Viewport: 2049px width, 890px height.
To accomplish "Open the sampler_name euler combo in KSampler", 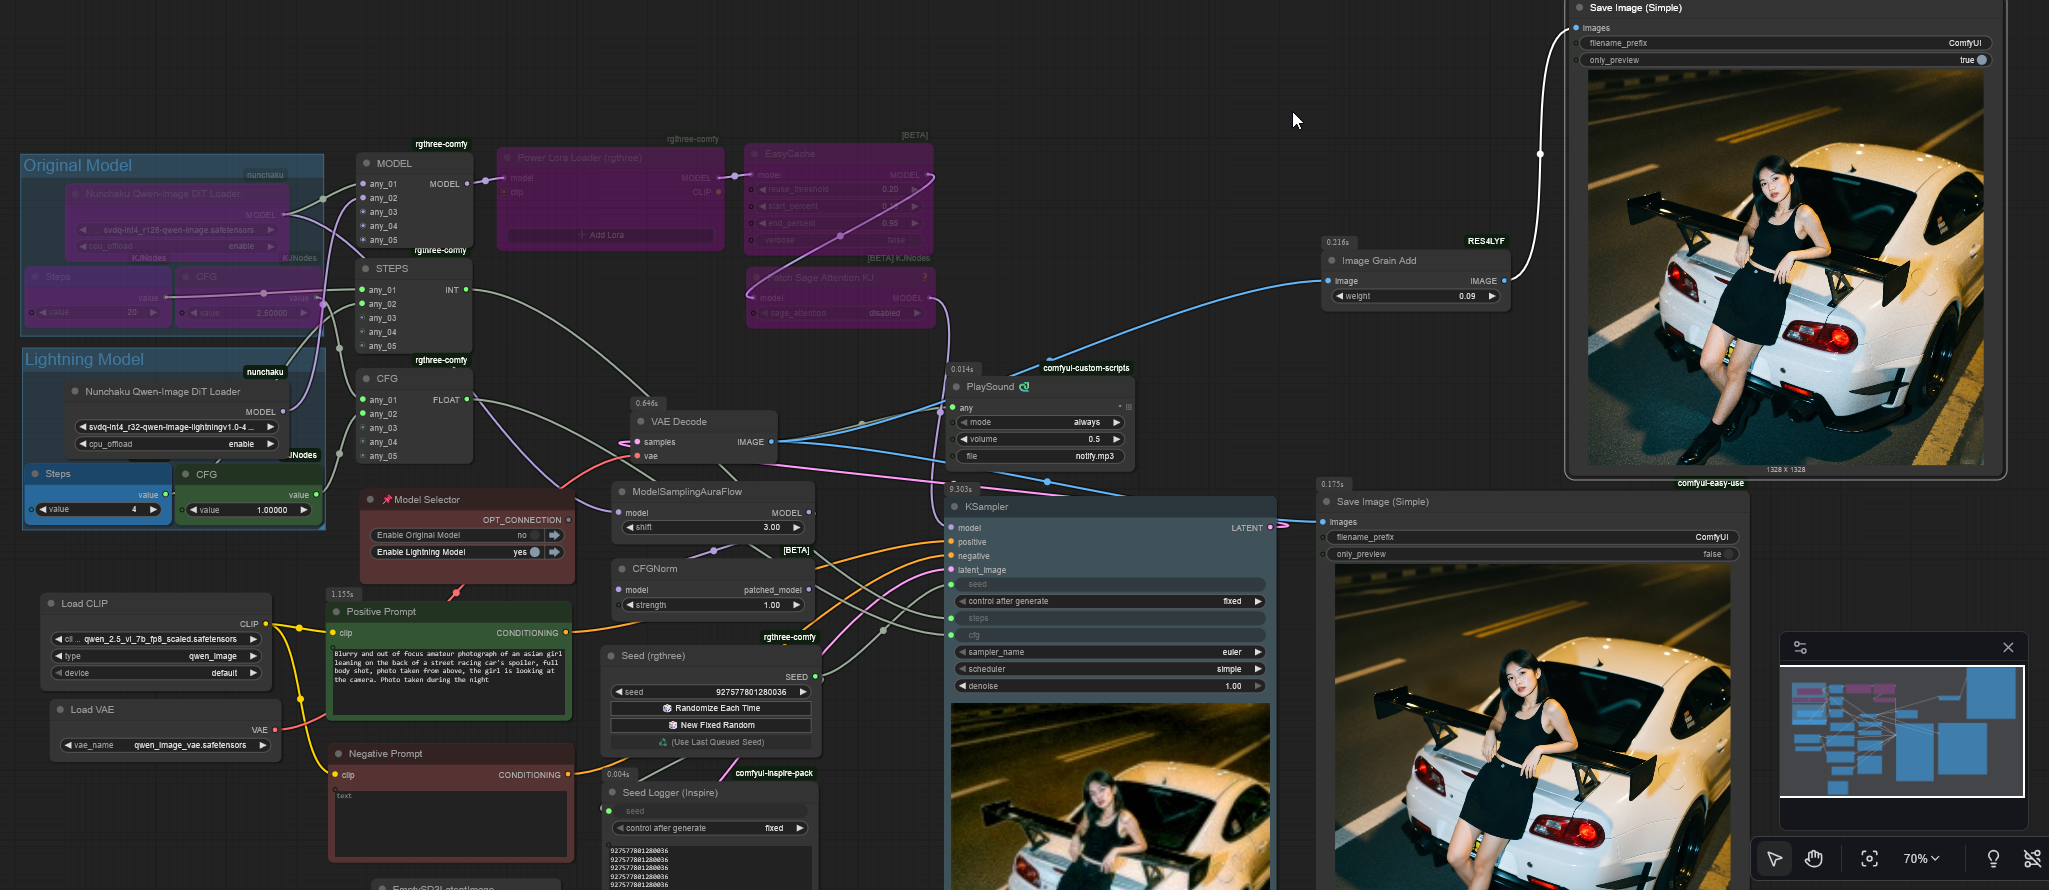I will click(x=1110, y=652).
